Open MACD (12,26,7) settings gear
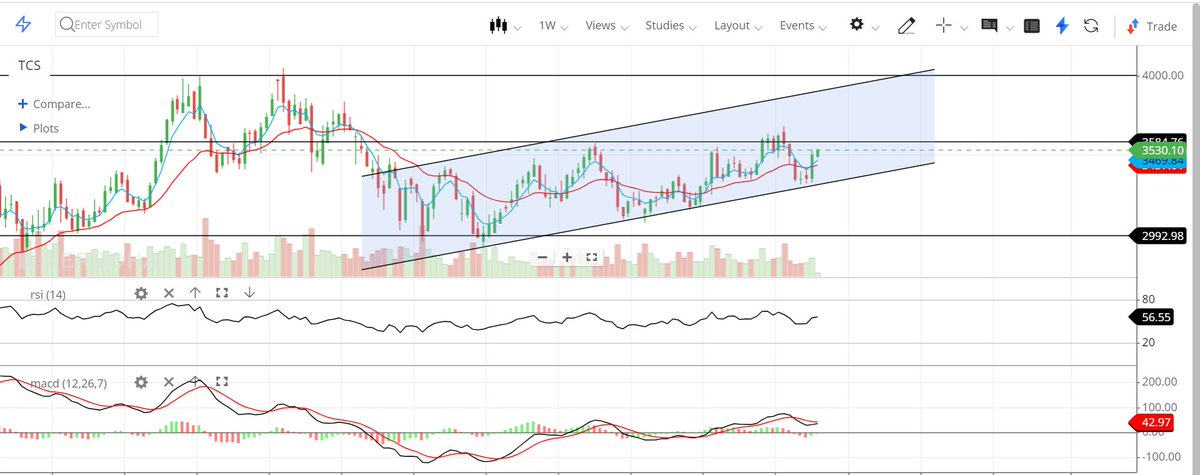Image resolution: width=1200 pixels, height=475 pixels. click(141, 382)
